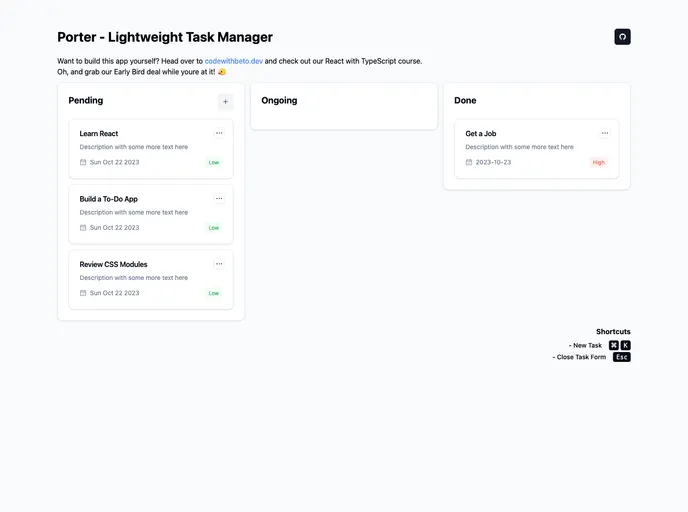Click Review CSS Modules date text
688x512 pixels.
click(x=115, y=293)
